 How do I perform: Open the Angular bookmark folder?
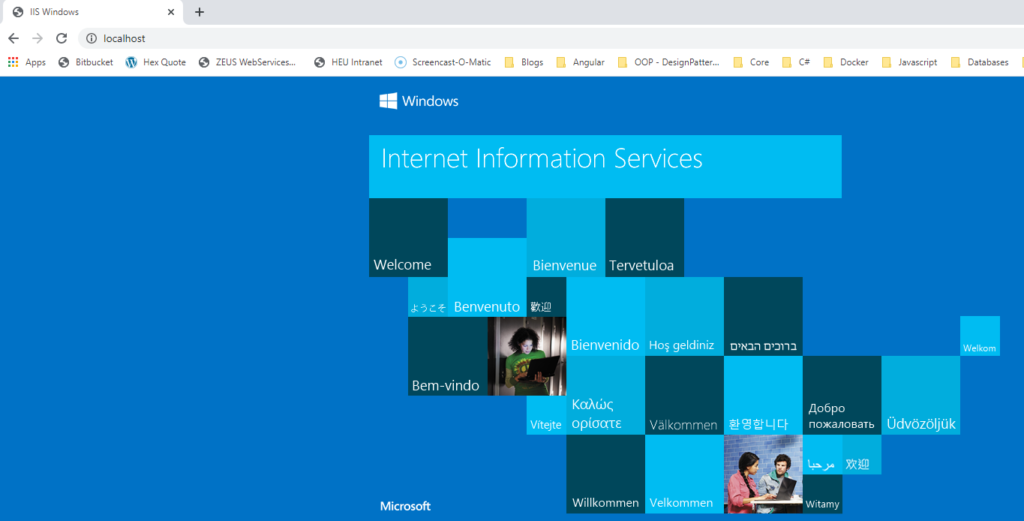580,62
